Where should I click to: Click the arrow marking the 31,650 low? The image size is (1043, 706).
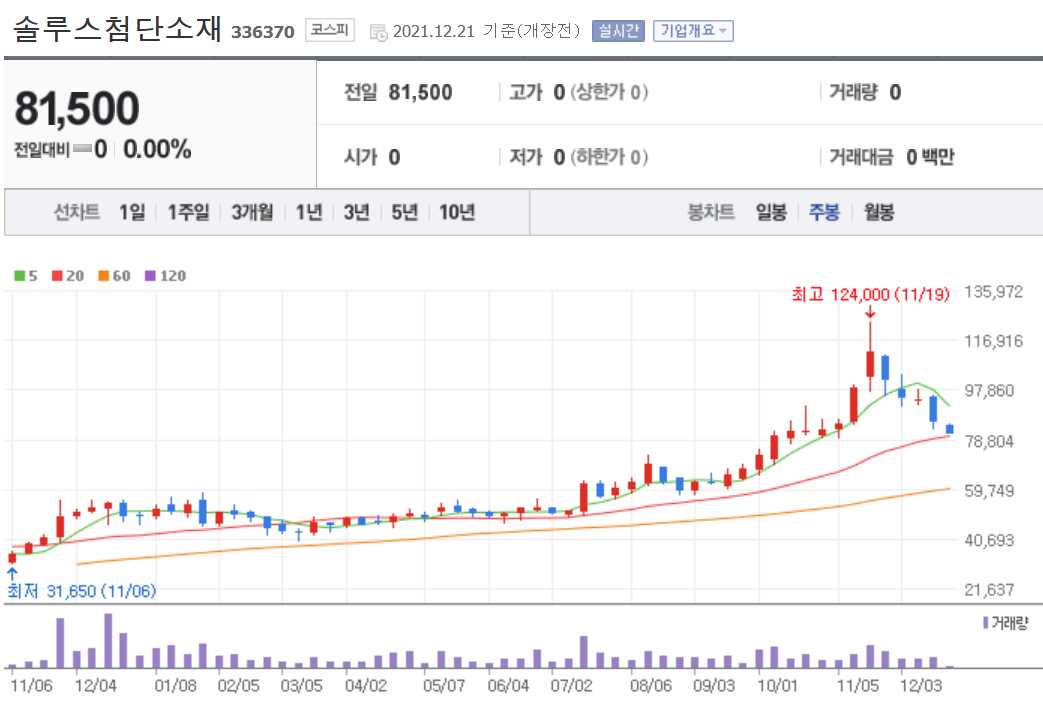click(10, 571)
